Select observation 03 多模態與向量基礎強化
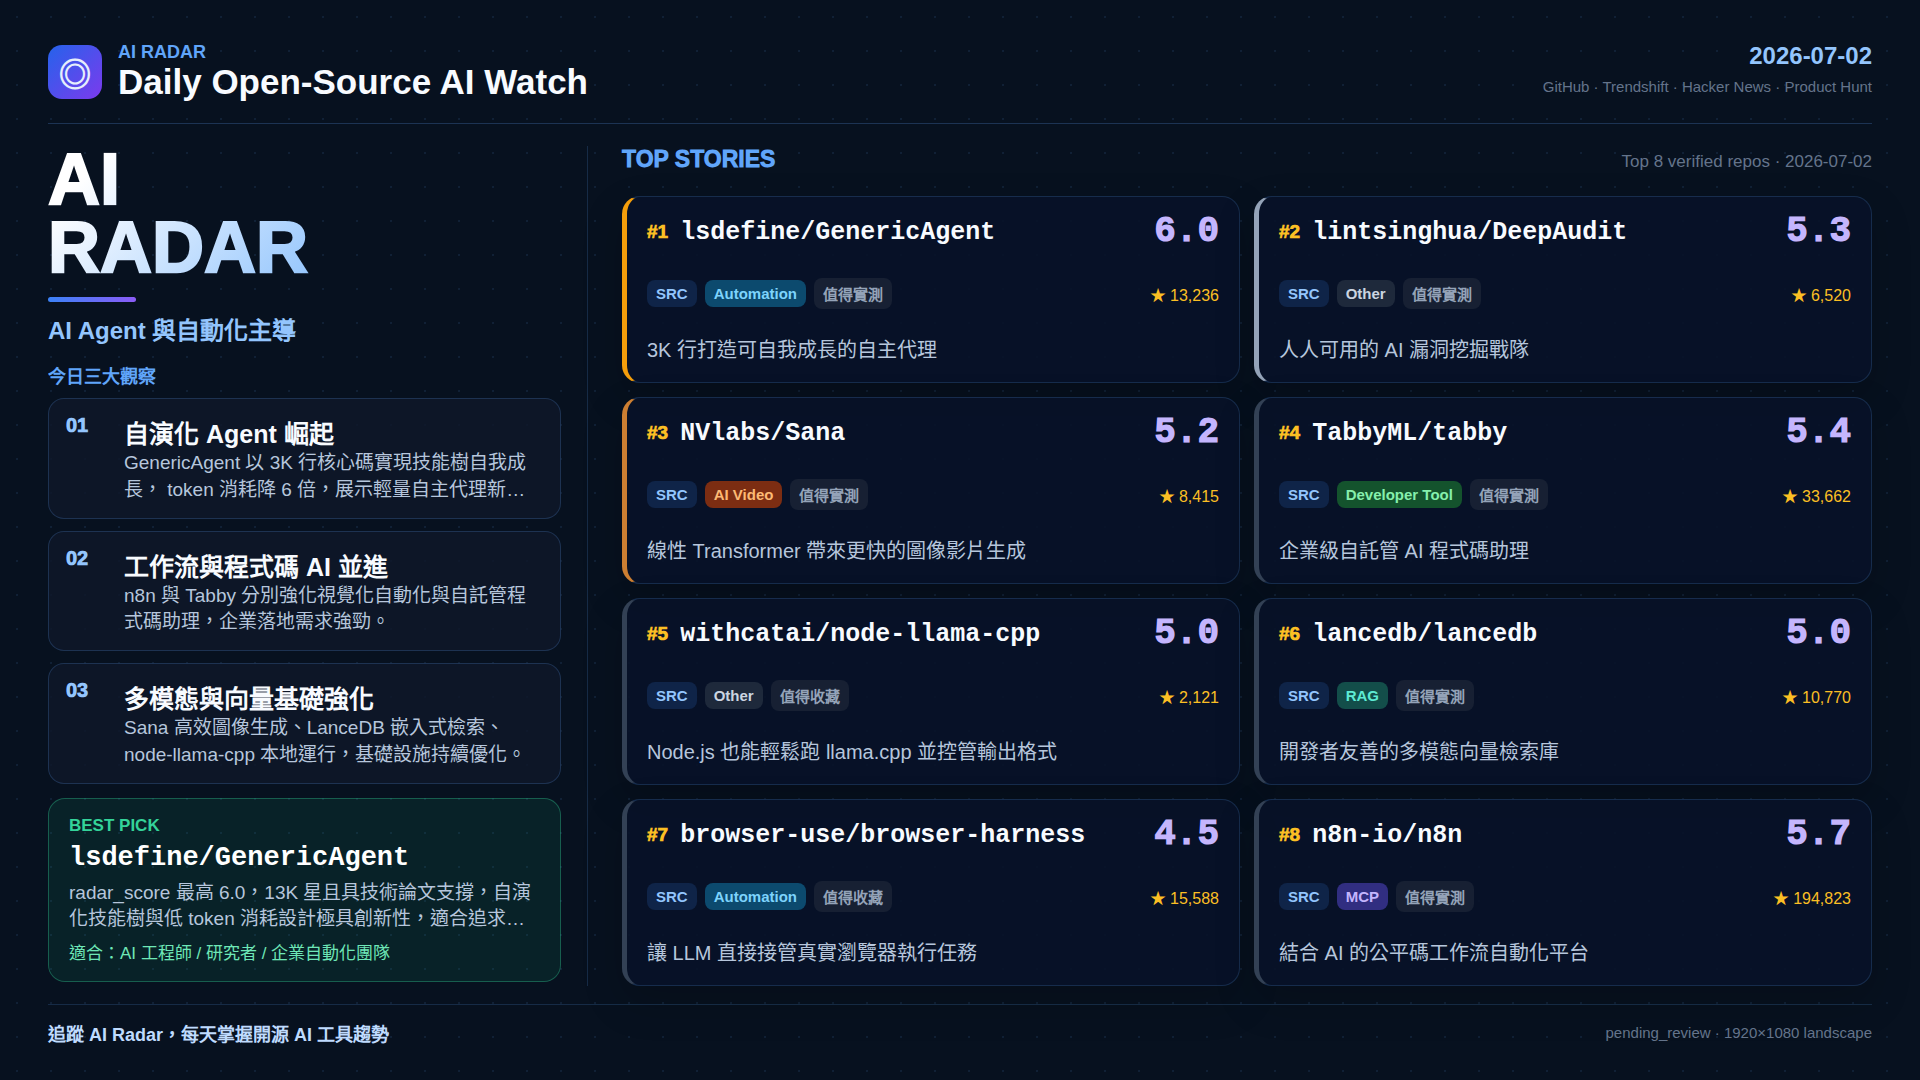 tap(304, 723)
